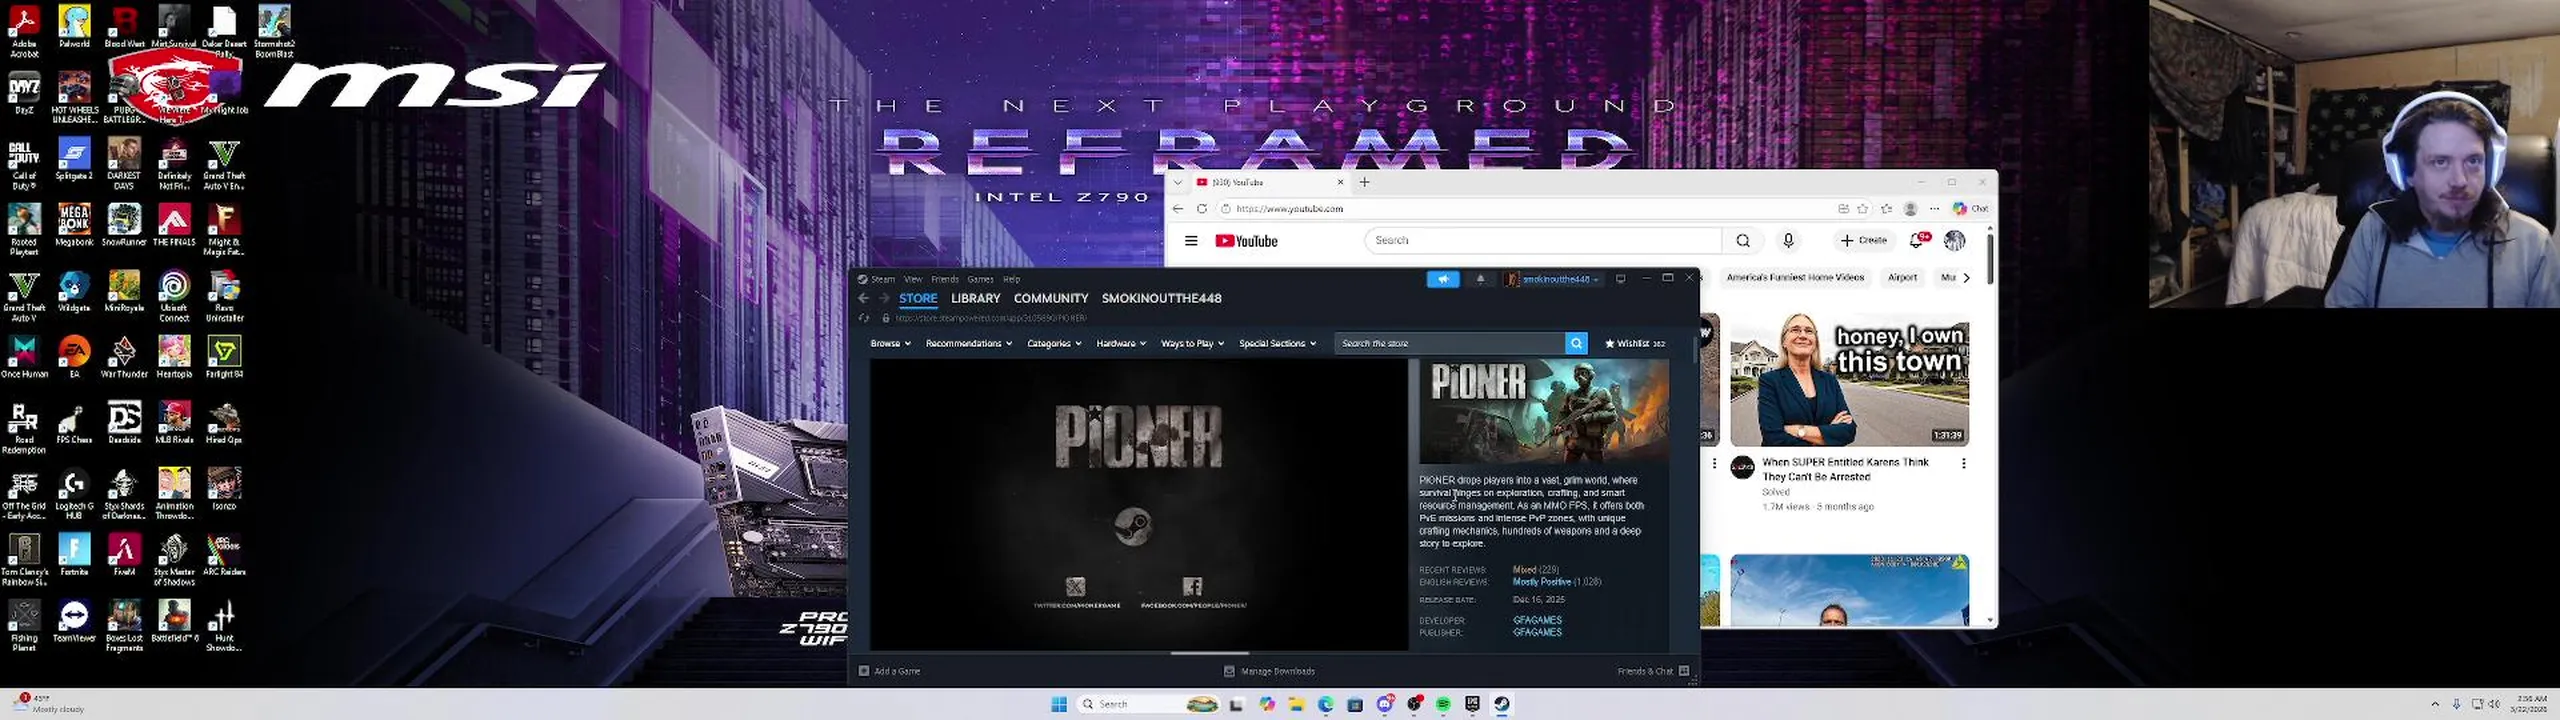
Task: Open Friends & Chat in Steam
Action: [1653, 671]
